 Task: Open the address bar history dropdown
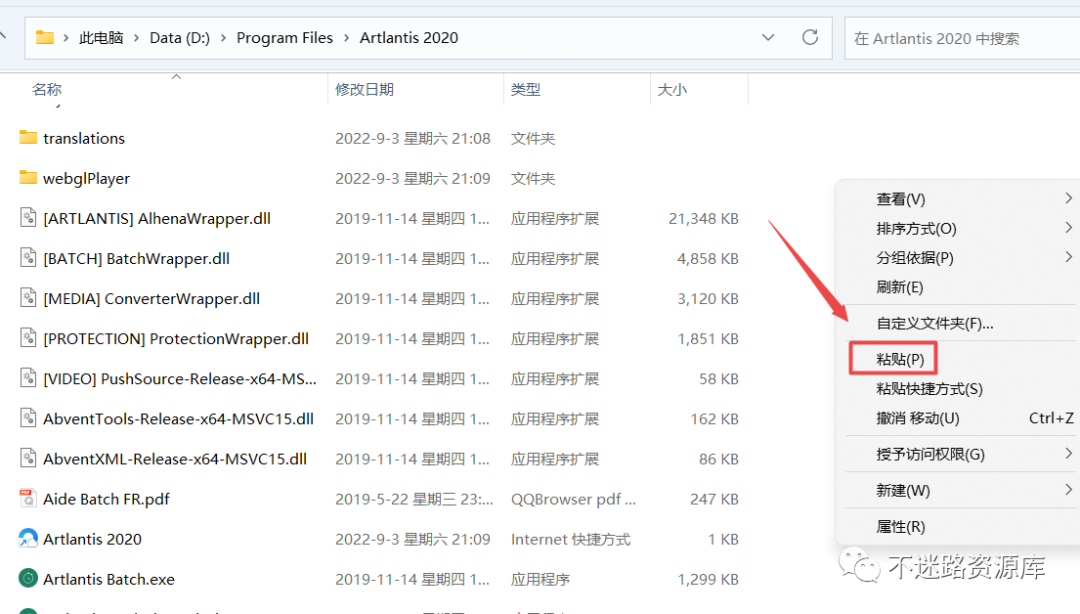[x=768, y=37]
